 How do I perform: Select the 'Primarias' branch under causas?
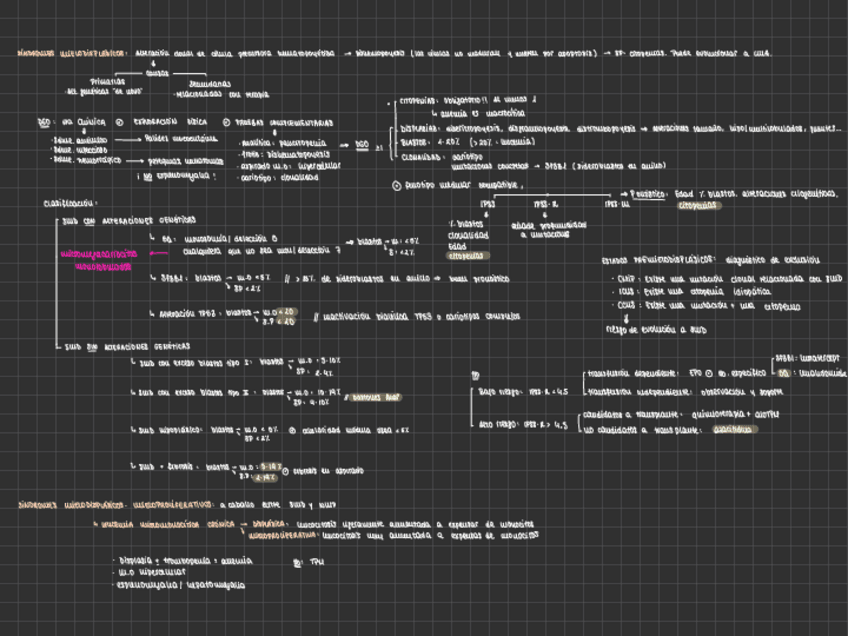click(107, 82)
